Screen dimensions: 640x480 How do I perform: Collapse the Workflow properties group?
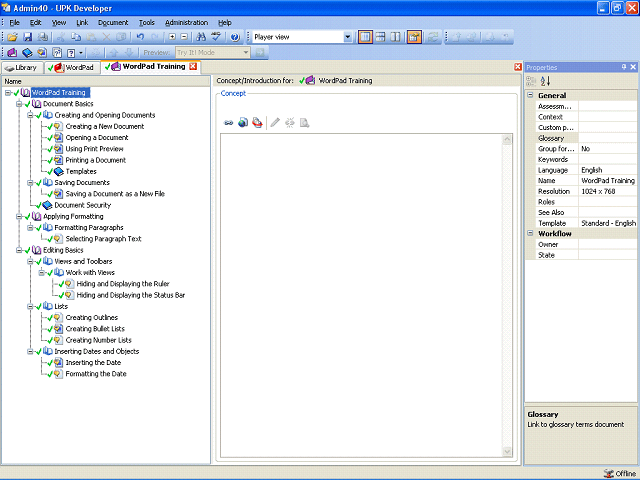(x=530, y=233)
